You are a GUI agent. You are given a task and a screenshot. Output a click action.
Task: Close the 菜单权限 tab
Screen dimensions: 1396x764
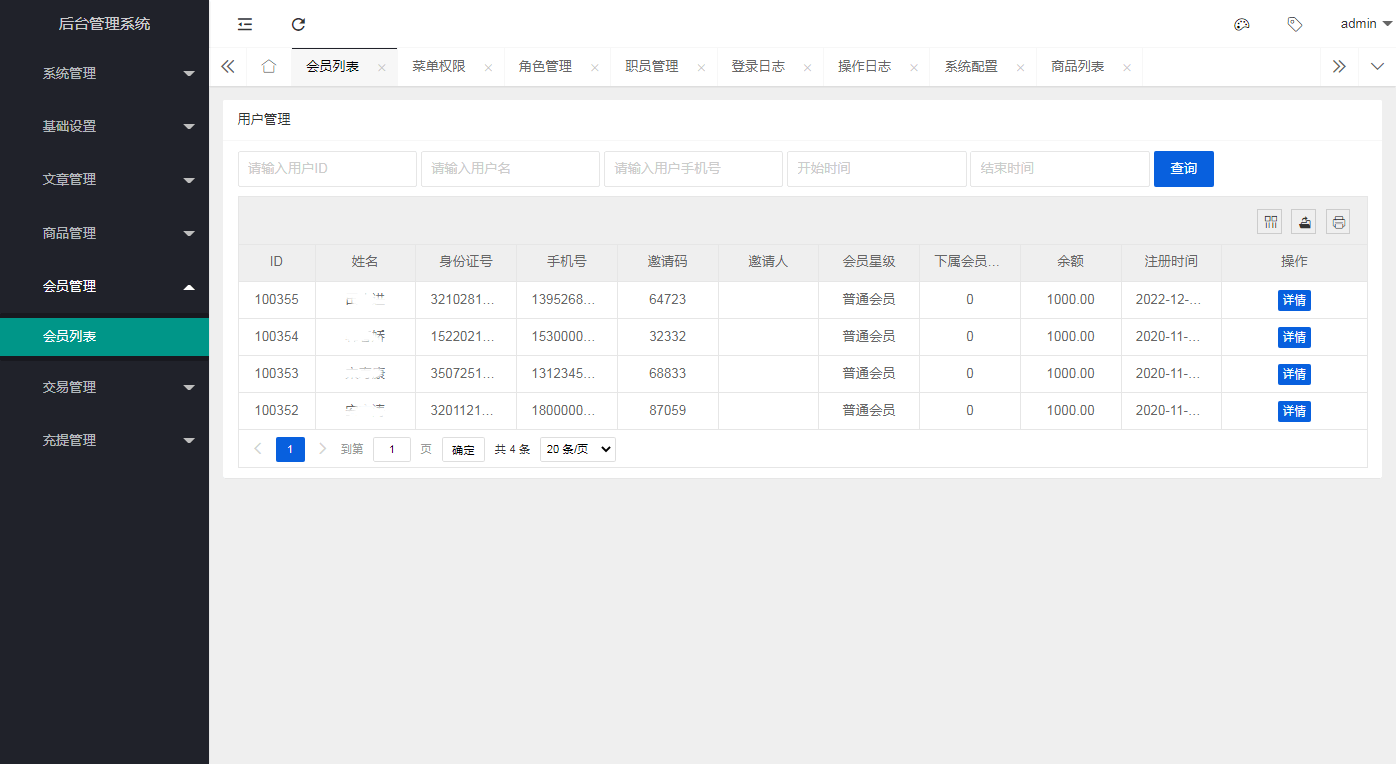point(488,68)
